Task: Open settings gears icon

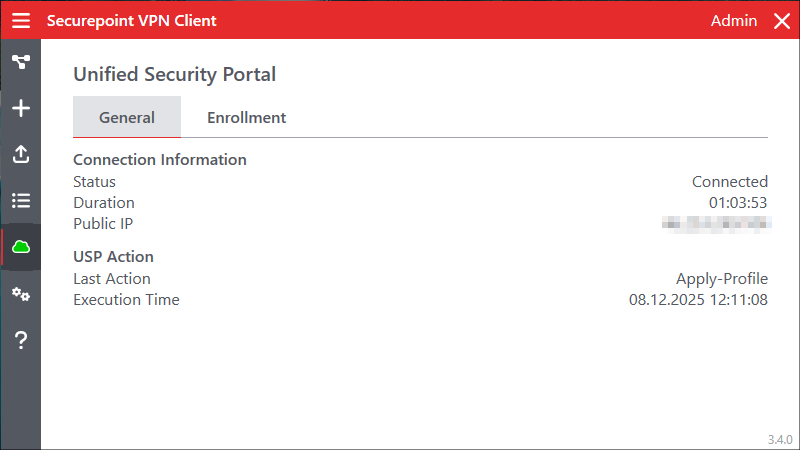Action: (x=21, y=294)
